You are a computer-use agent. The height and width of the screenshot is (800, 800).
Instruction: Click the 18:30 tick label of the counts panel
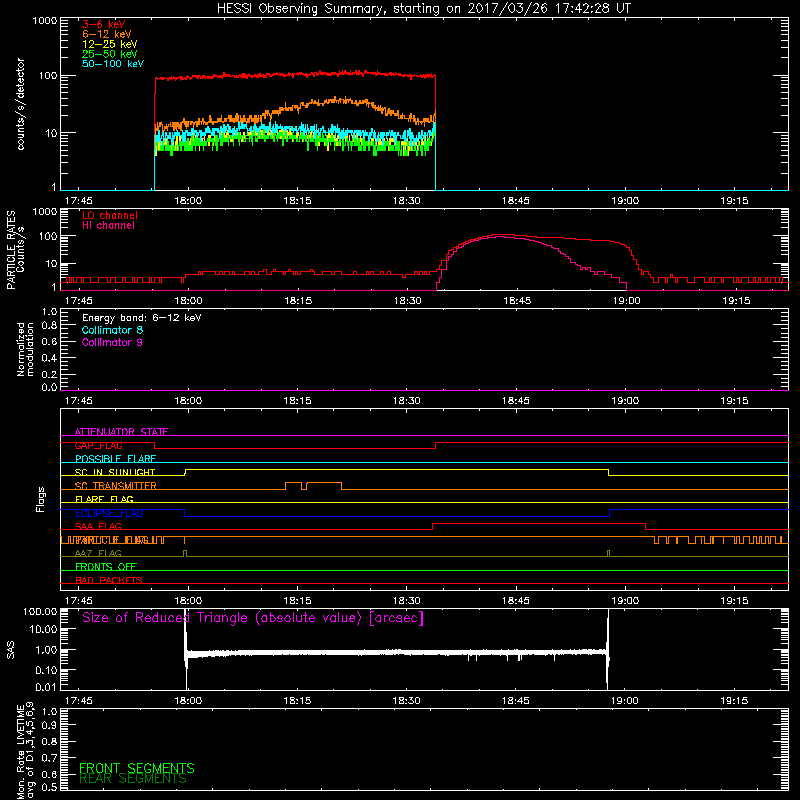[407, 201]
